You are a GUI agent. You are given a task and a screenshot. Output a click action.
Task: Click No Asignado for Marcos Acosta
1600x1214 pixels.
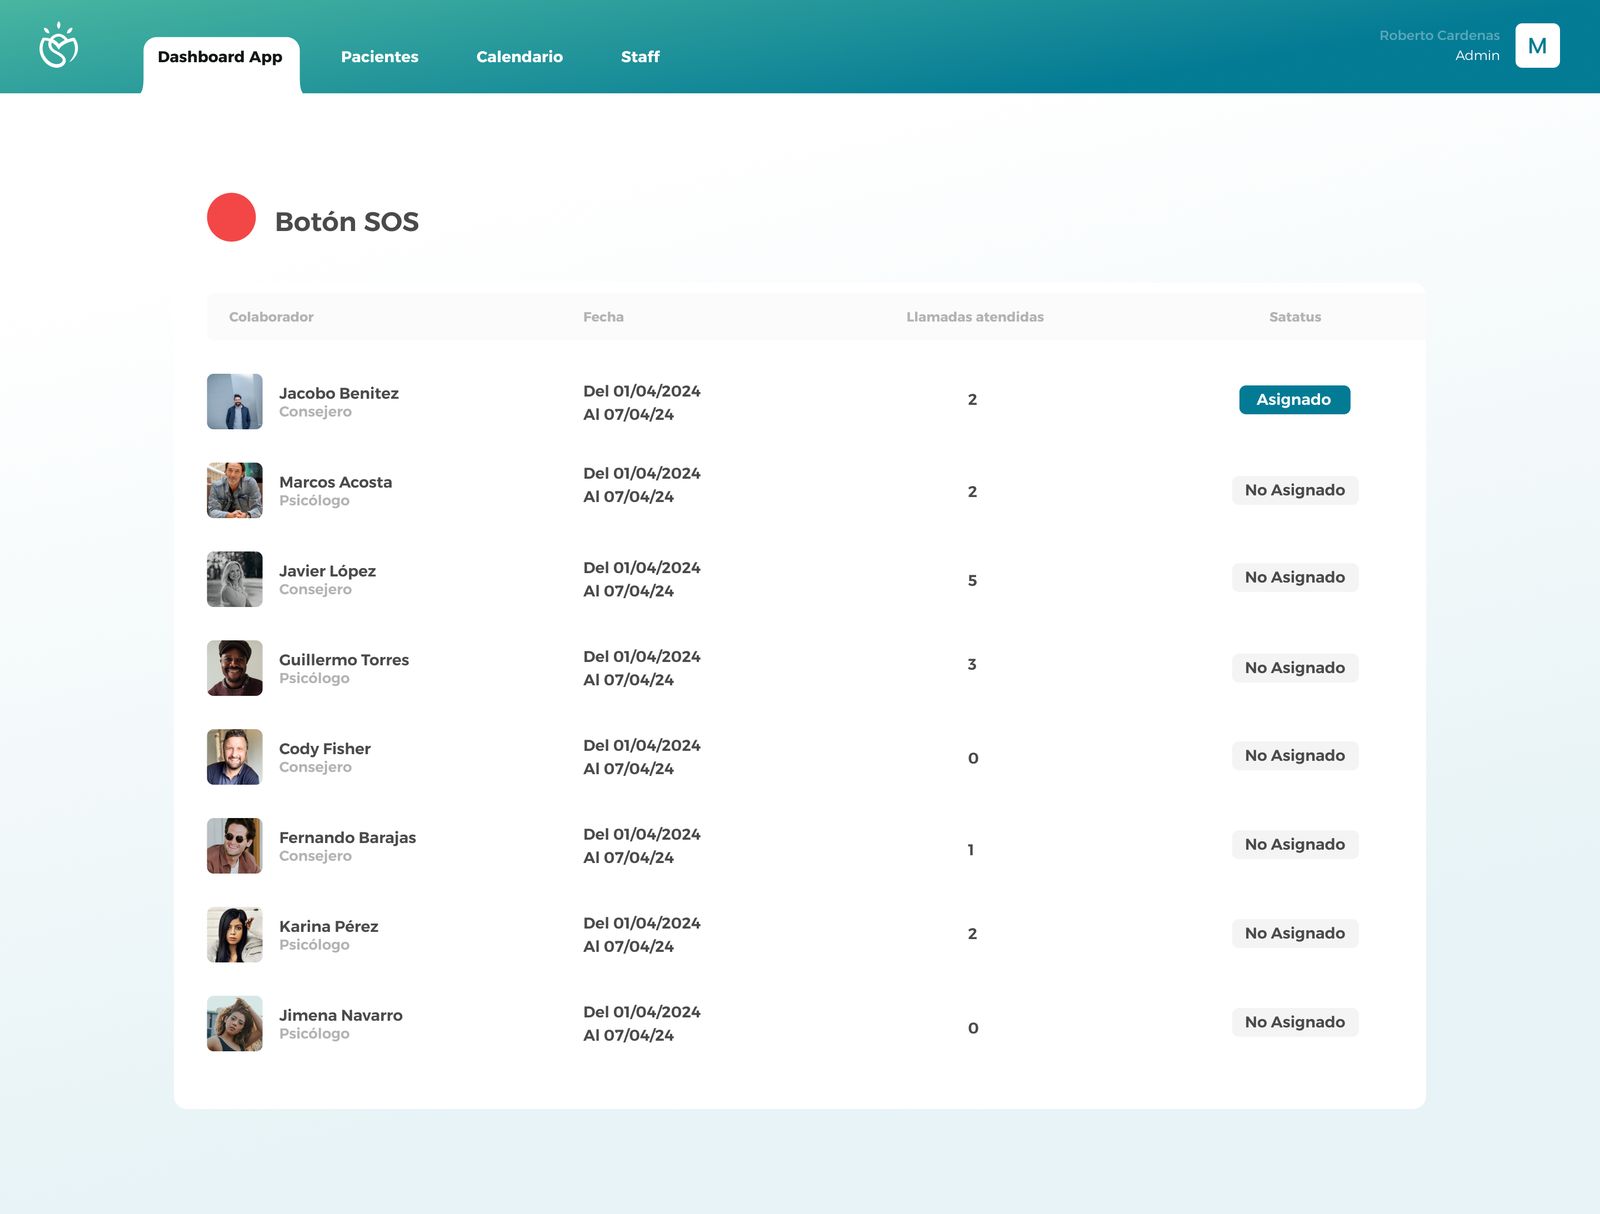[x=1294, y=490]
